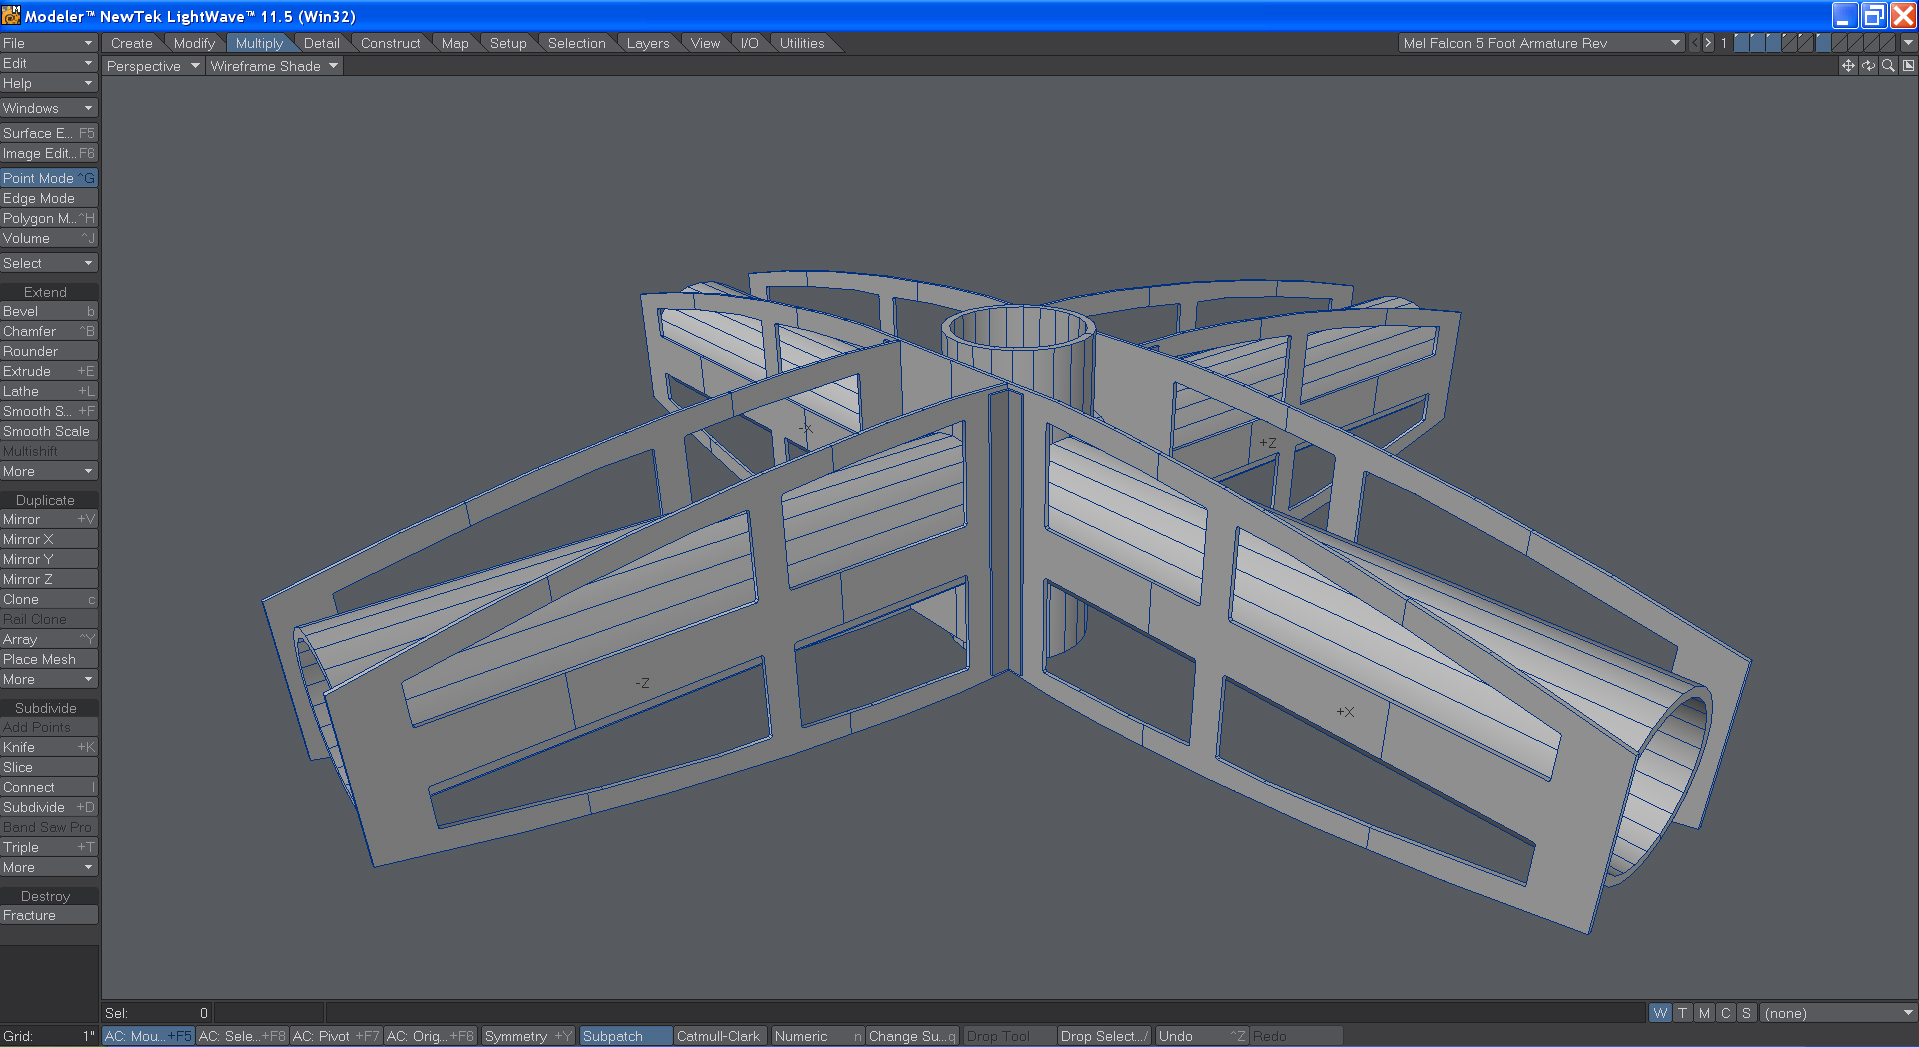This screenshot has height=1047, width=1919.
Task: Toggle Symmetry mode
Action: [527, 1036]
